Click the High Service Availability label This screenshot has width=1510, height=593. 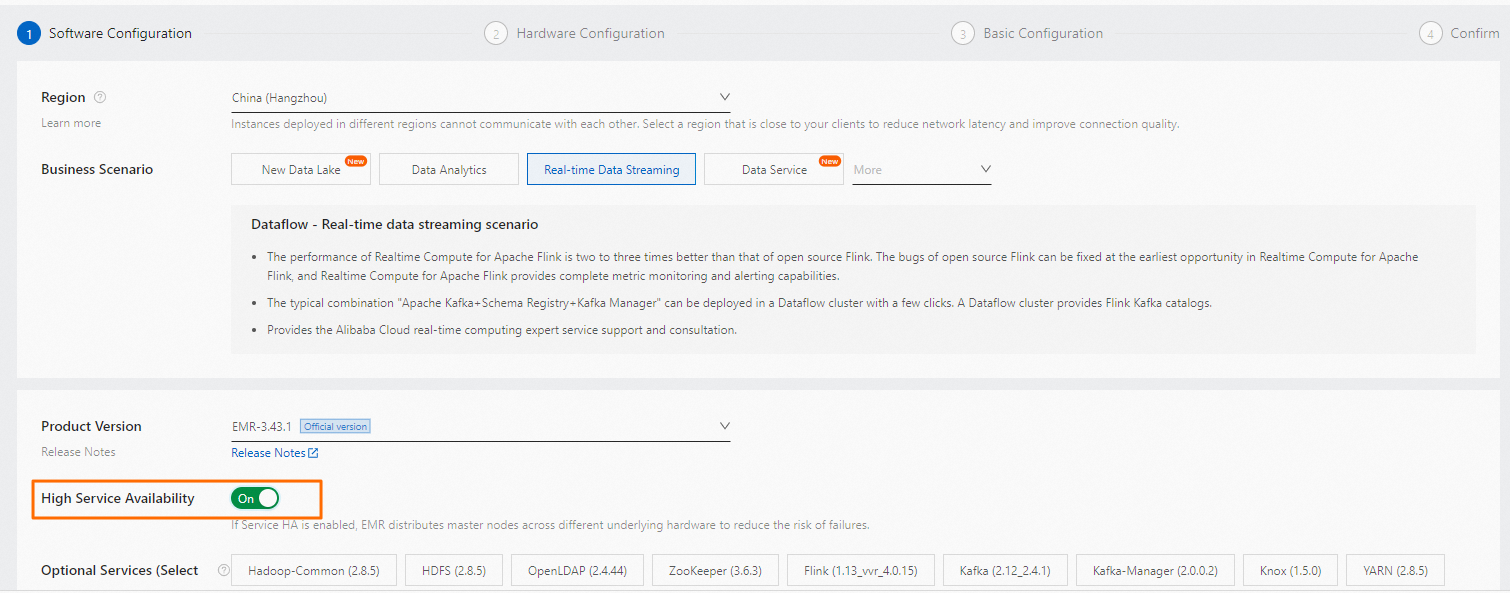tap(118, 498)
